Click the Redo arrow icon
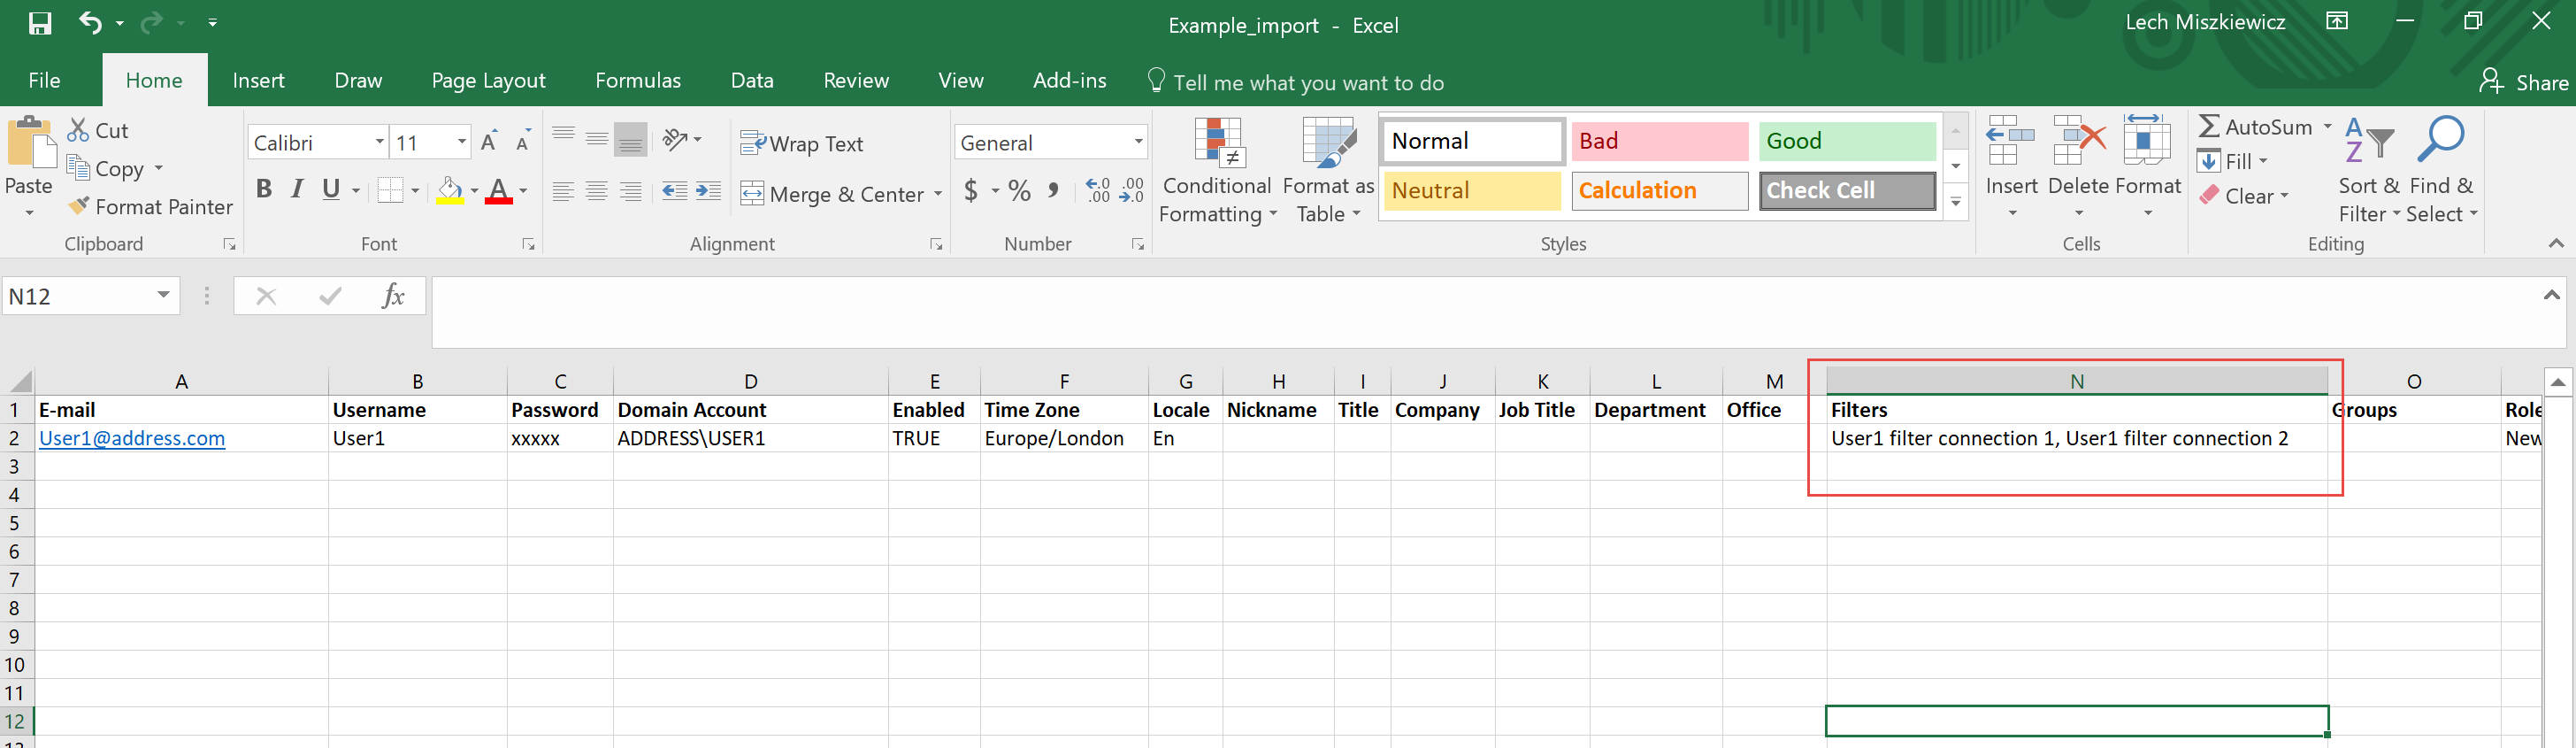Image resolution: width=2576 pixels, height=748 pixels. point(151,22)
